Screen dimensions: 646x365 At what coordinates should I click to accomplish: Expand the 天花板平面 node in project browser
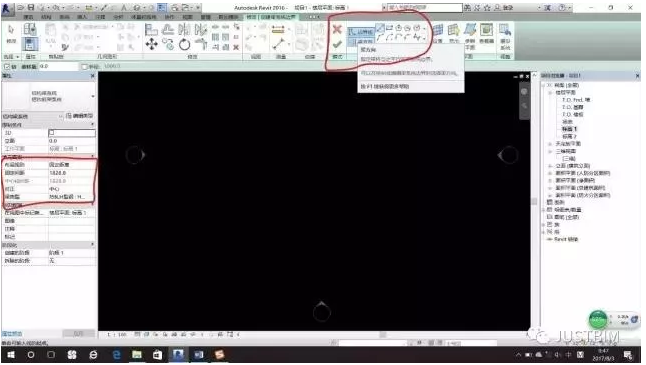pos(550,144)
